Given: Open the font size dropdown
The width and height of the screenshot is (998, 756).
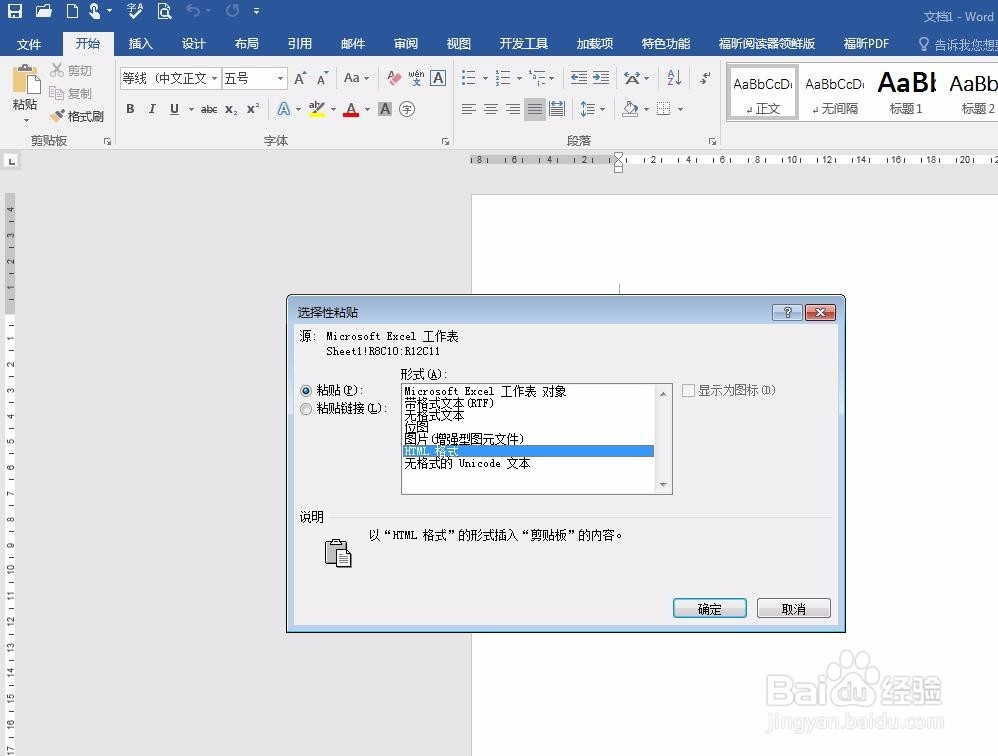Looking at the screenshot, I should (280, 78).
